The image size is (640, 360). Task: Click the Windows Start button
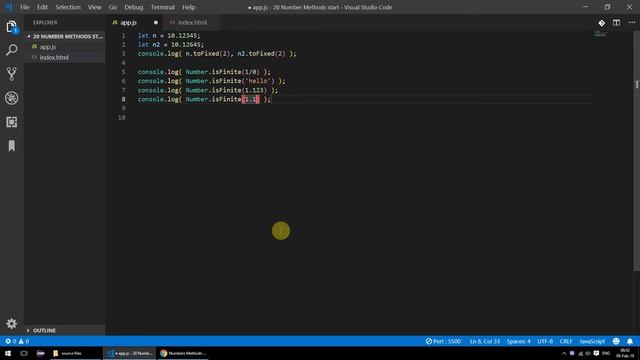point(8,353)
